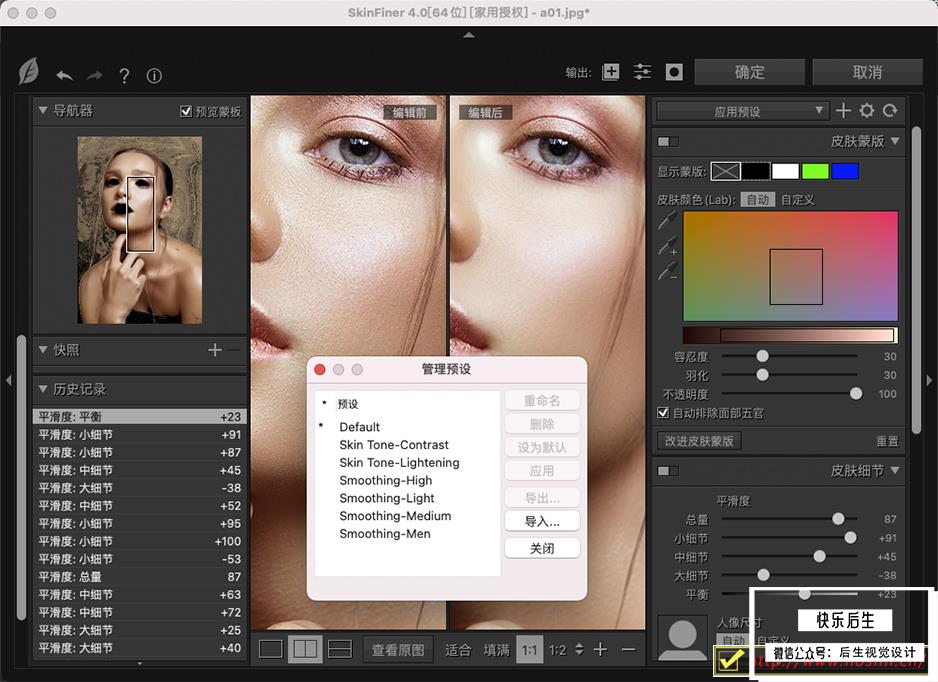
Task: Select history entry 平滑度: 总量 87
Action: pos(139,577)
